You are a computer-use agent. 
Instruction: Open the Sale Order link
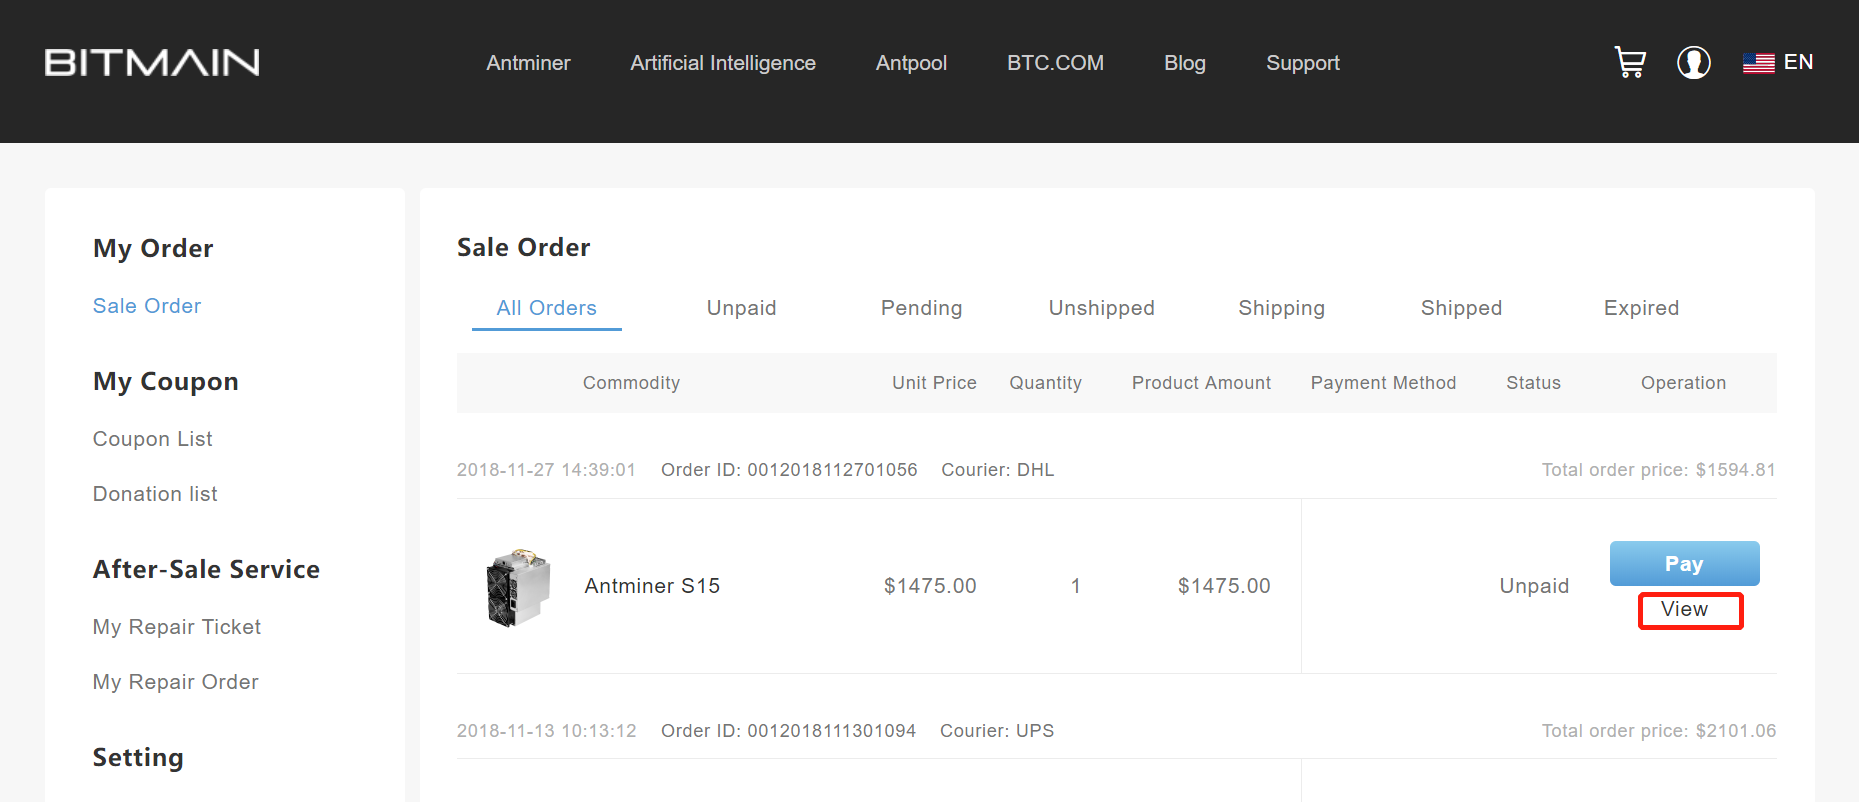[x=146, y=305]
